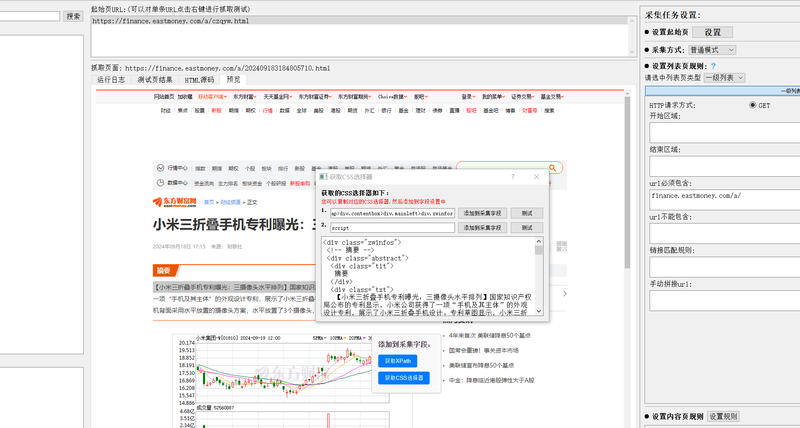This screenshot has width=800, height=428.
Task: Expand the 东方财富 dropdown in site nav
Action: pyautogui.click(x=245, y=96)
